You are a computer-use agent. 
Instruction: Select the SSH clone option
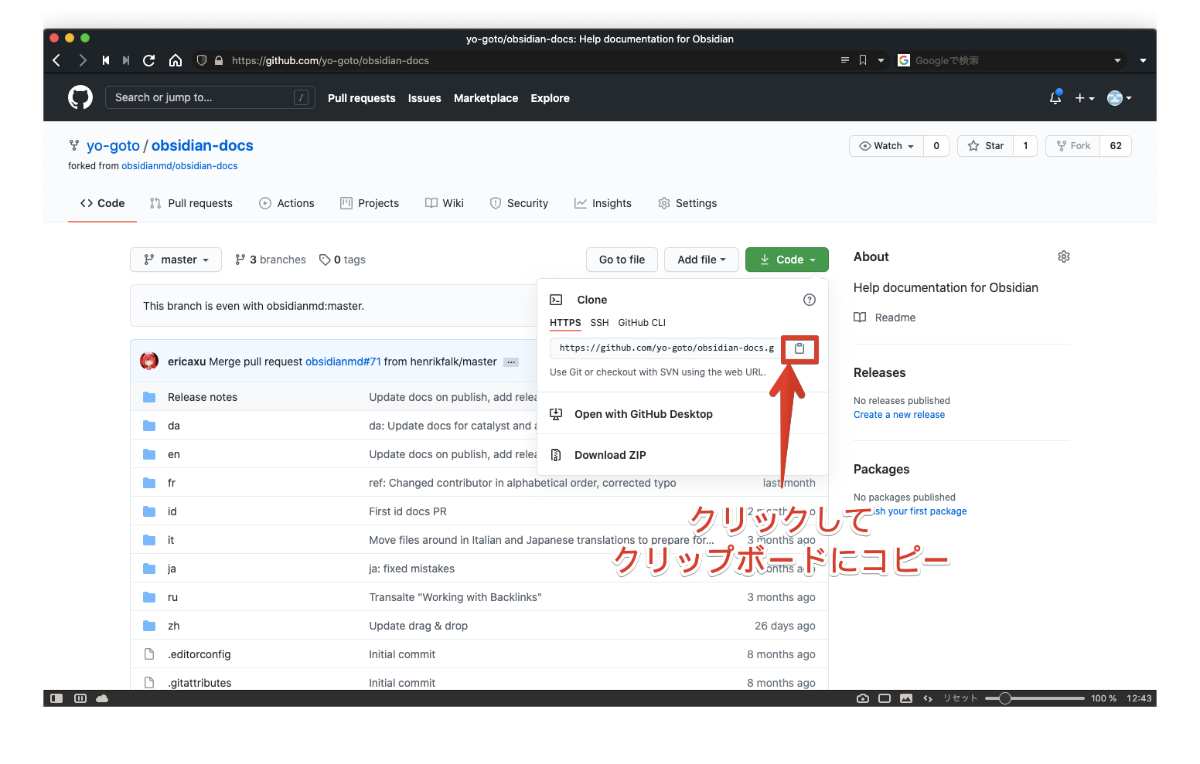(x=599, y=323)
